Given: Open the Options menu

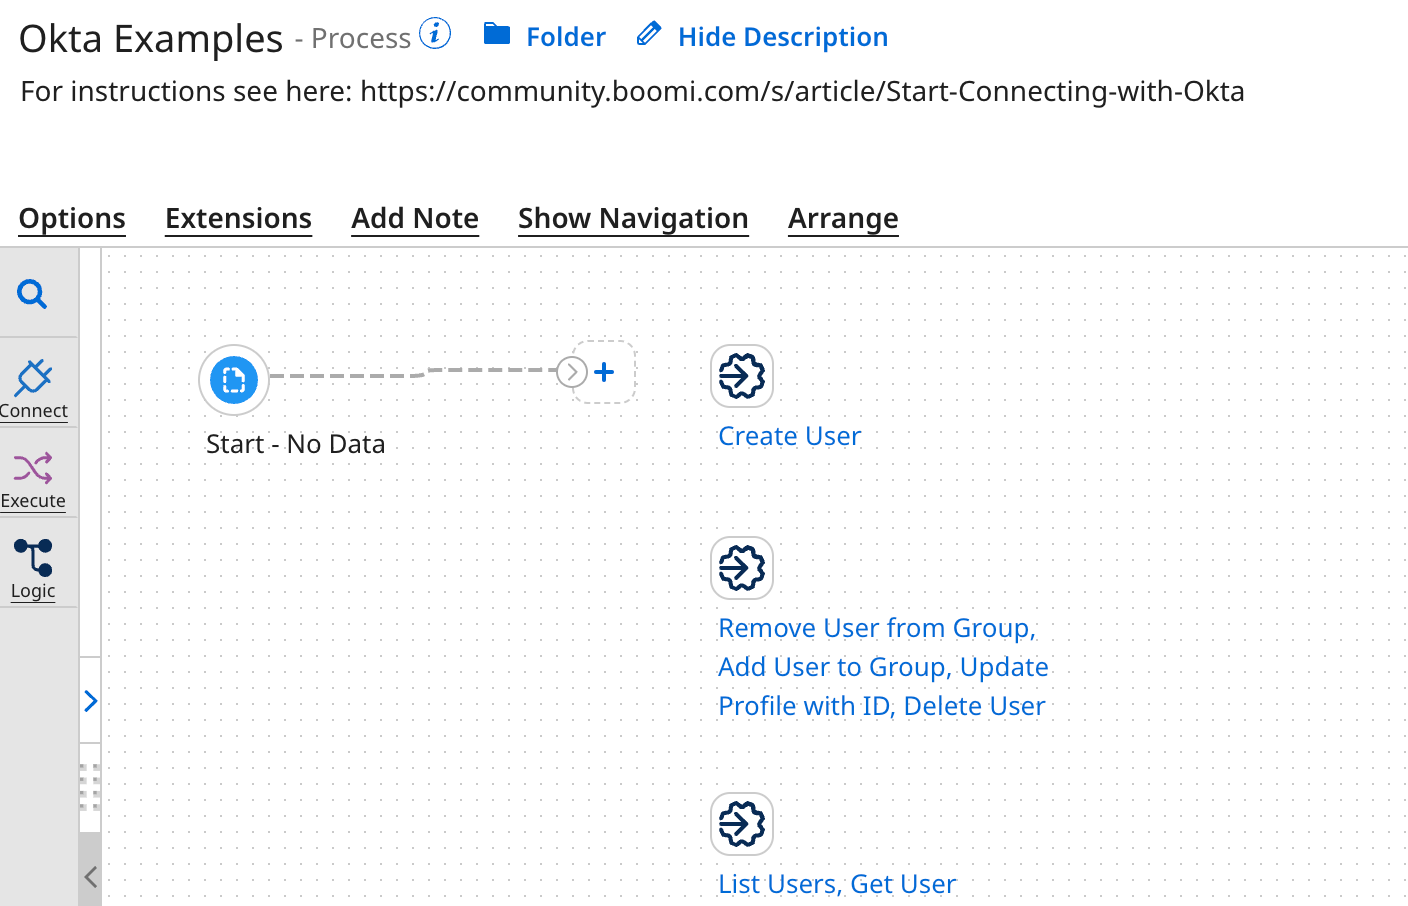Looking at the screenshot, I should [x=72, y=218].
